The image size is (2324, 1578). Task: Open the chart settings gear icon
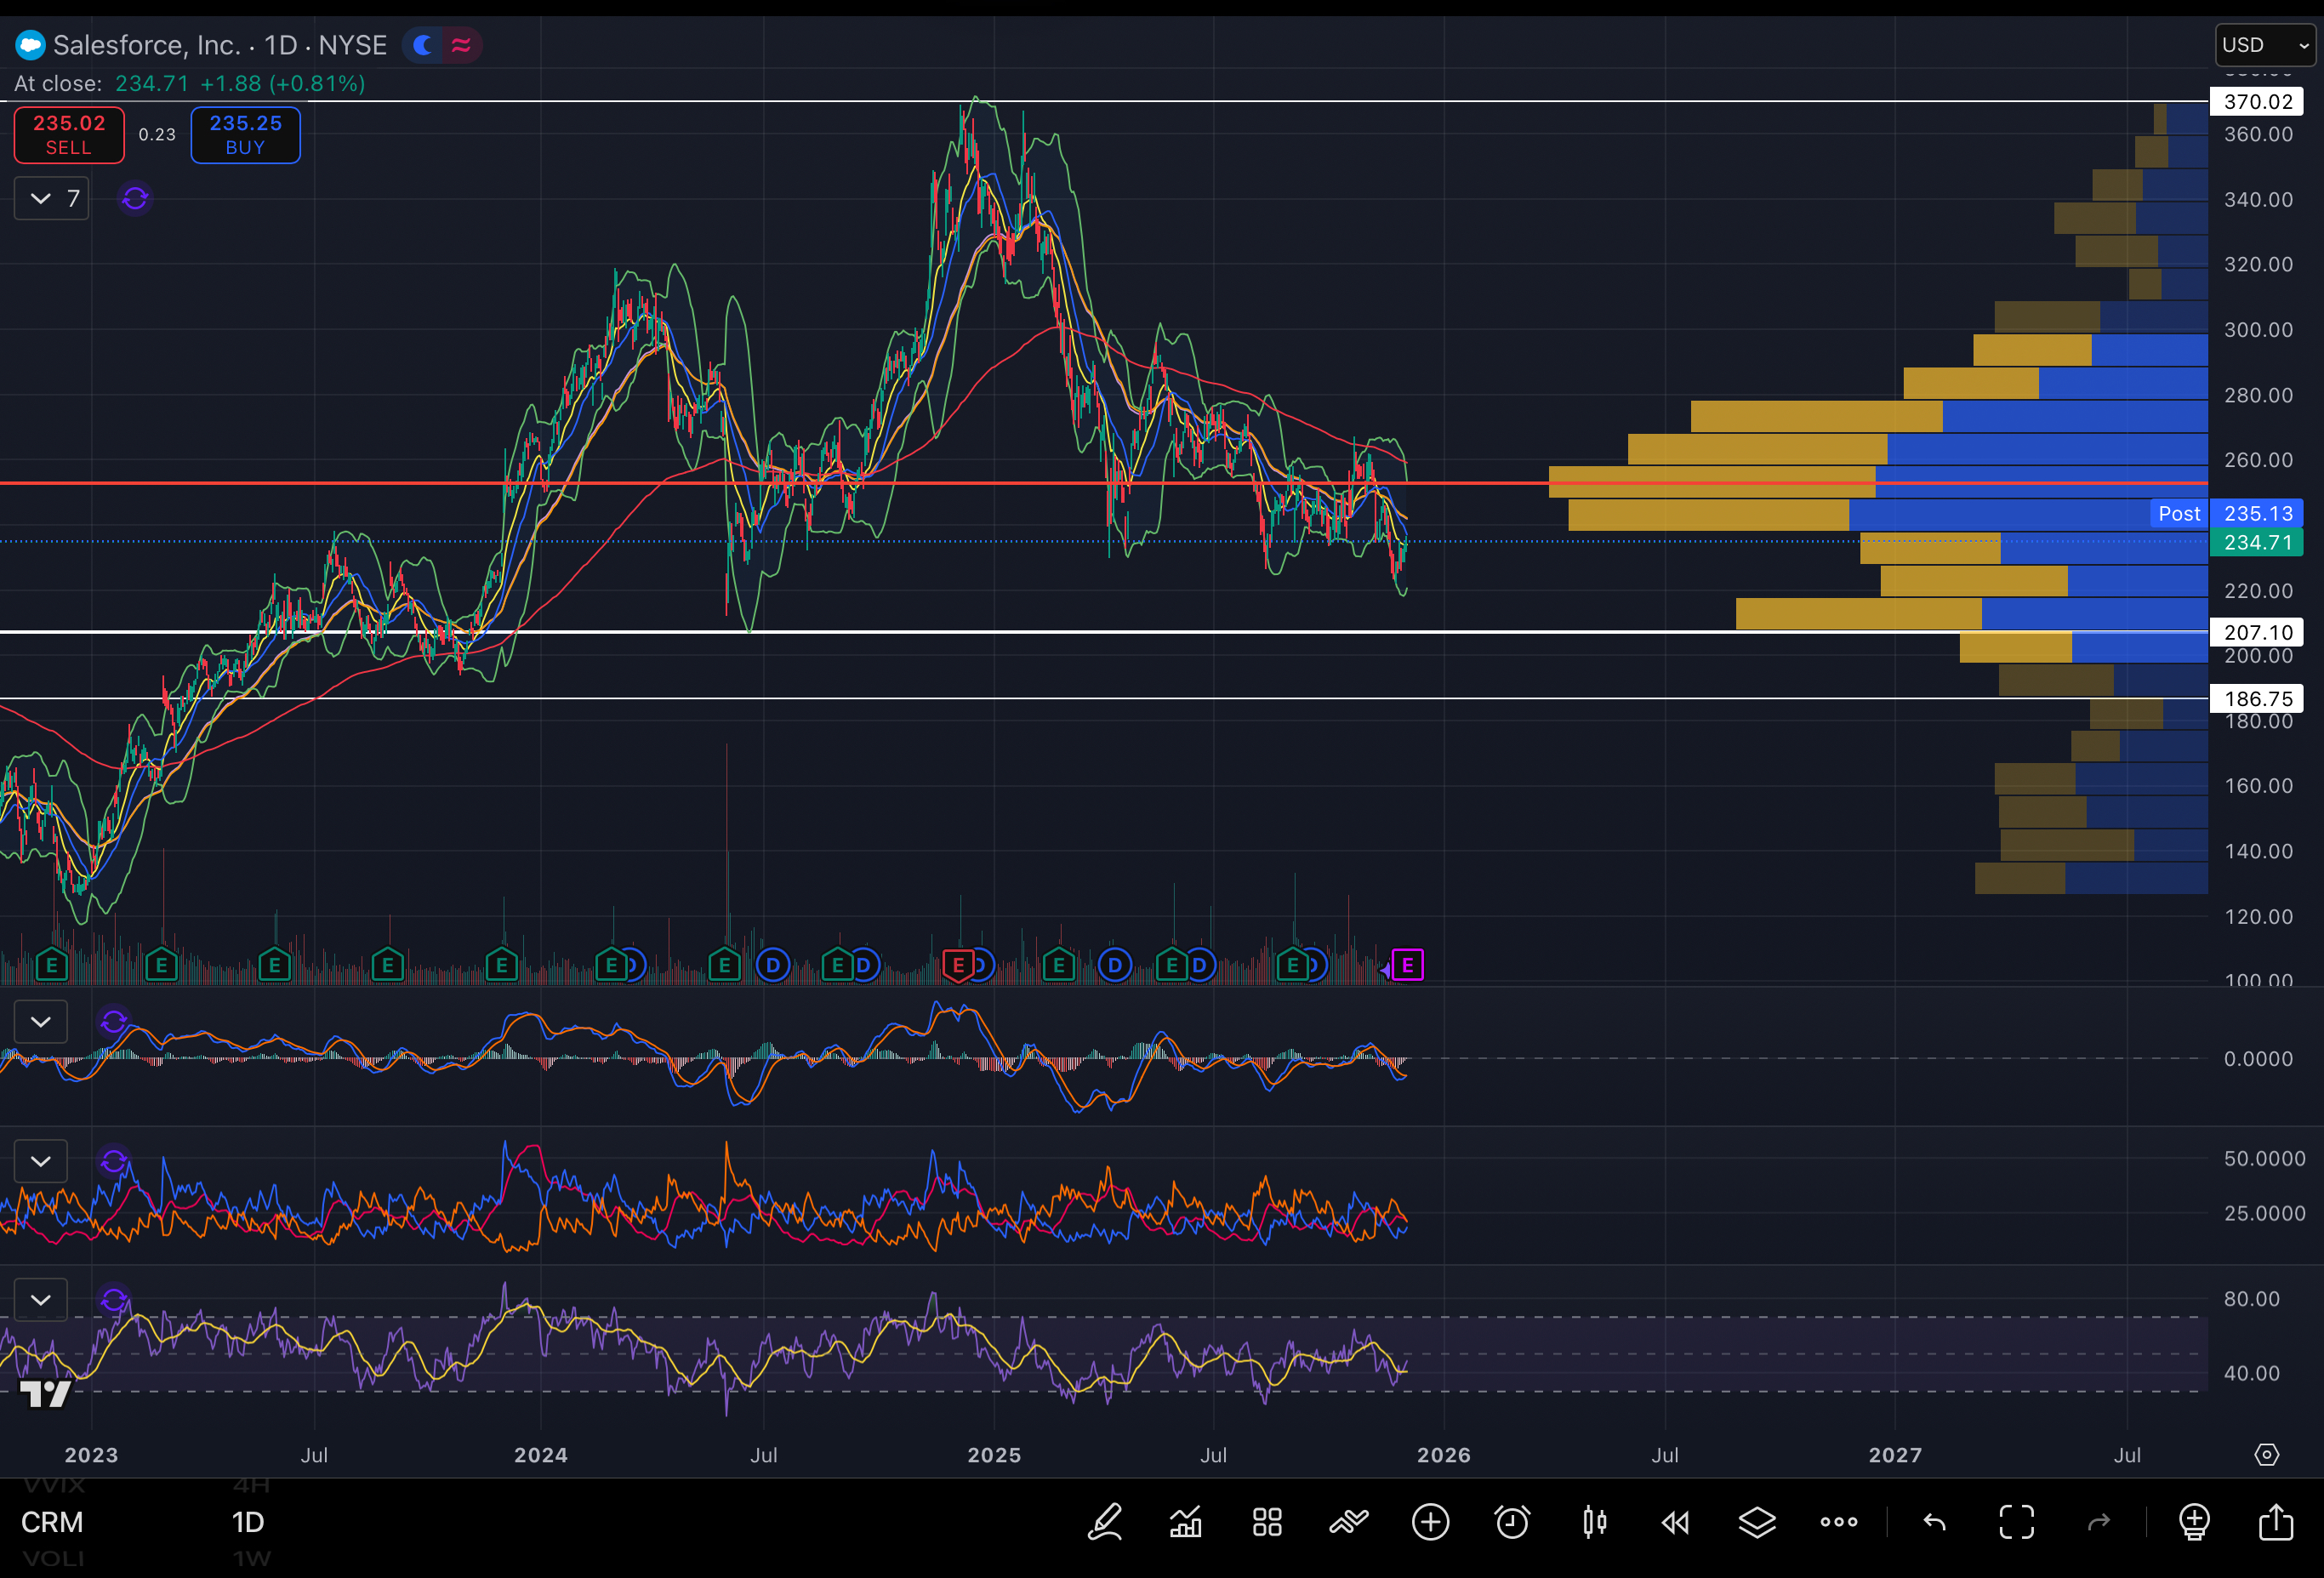click(x=2266, y=1454)
